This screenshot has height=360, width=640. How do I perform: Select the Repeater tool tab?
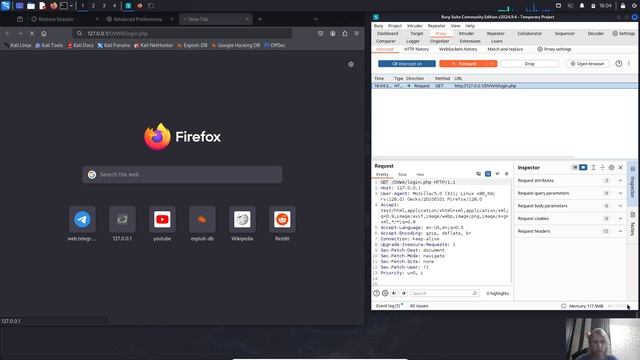[496, 33]
